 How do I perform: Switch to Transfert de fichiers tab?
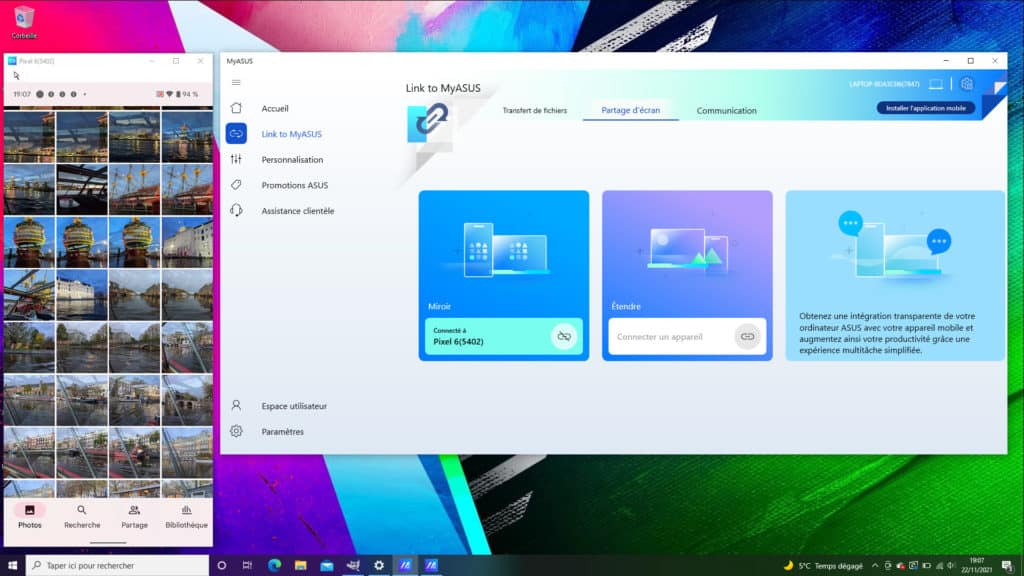point(535,110)
